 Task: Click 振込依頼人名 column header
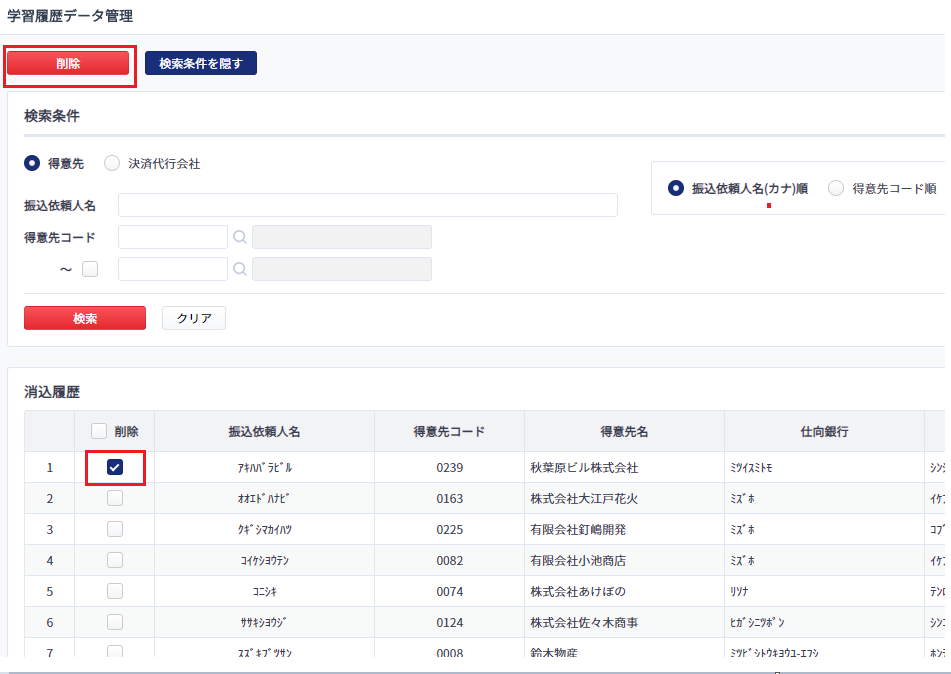pos(264,431)
